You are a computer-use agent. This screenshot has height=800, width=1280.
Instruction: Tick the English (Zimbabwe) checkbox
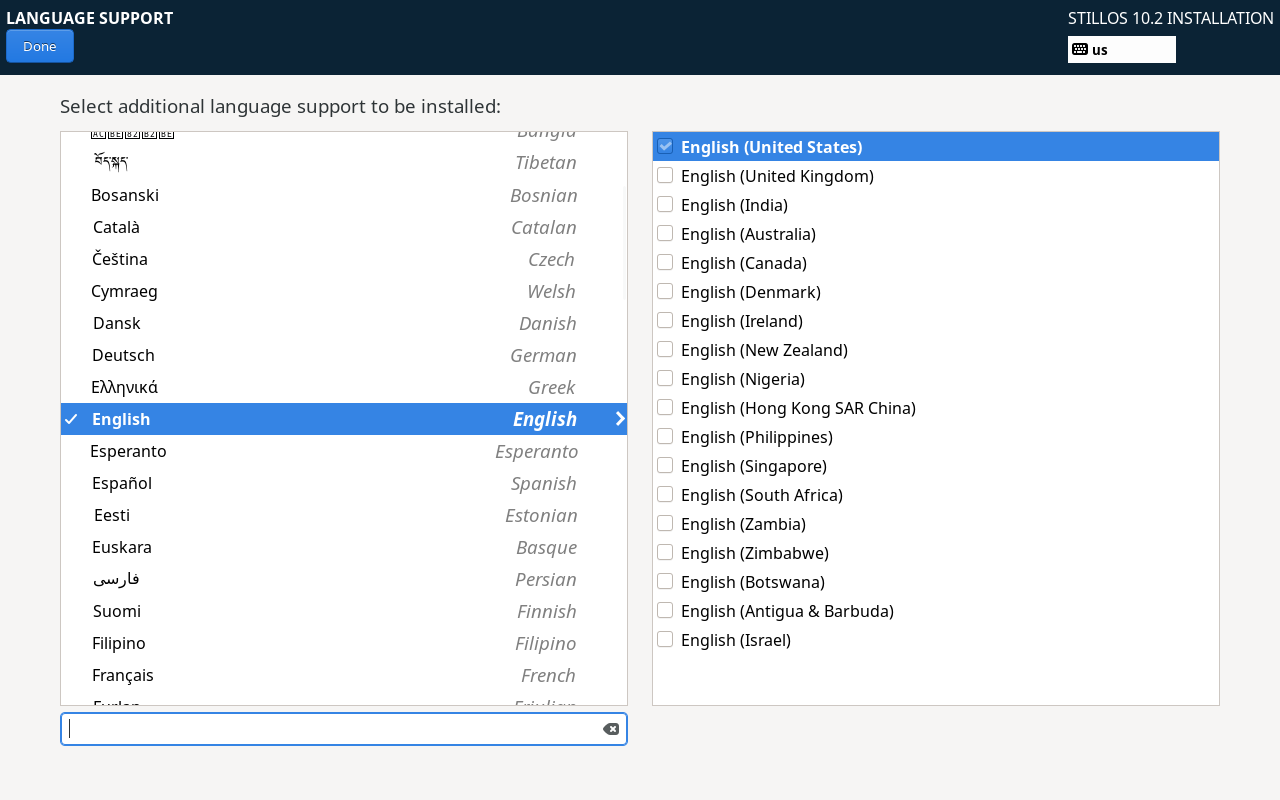point(665,552)
